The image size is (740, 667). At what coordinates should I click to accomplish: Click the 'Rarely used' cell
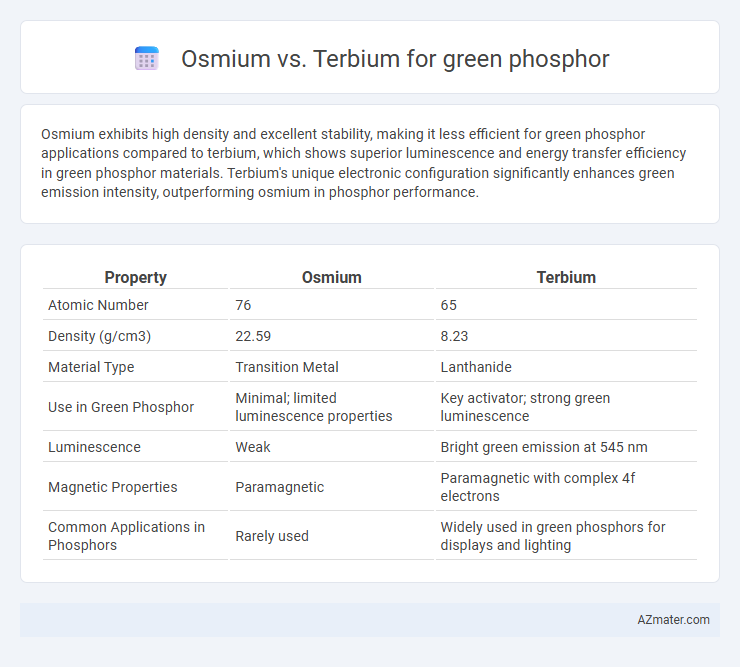272,536
